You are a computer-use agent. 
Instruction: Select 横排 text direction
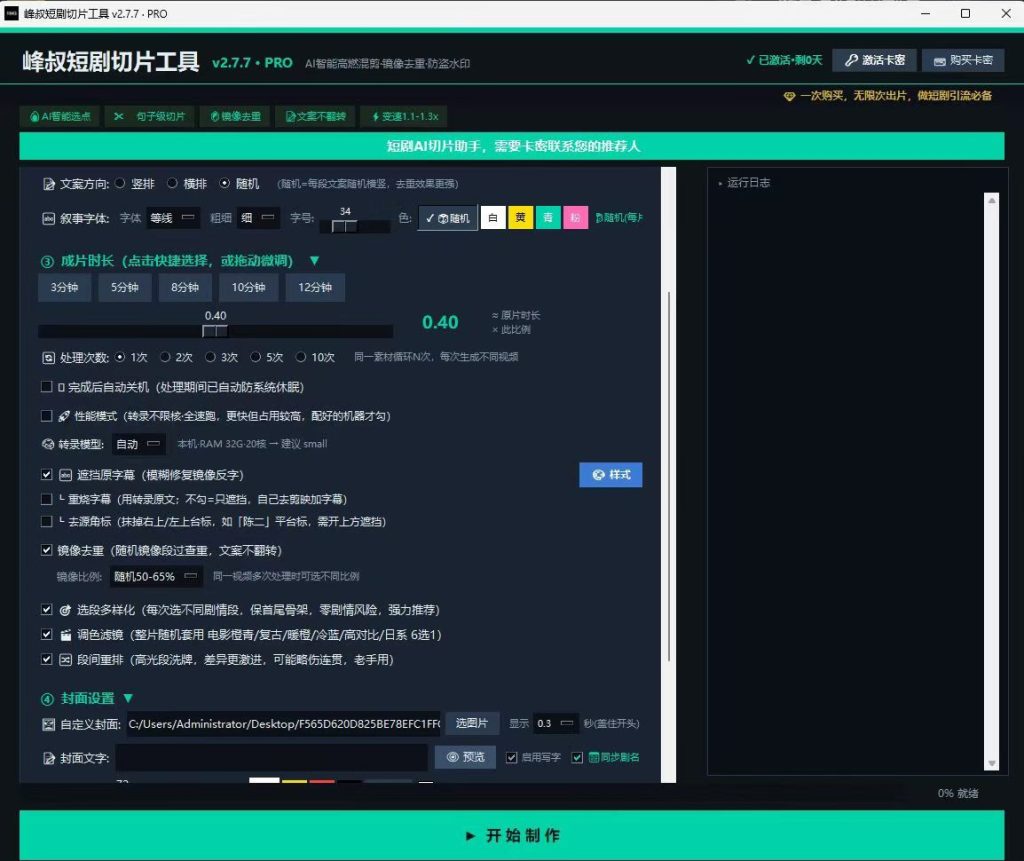coord(172,184)
